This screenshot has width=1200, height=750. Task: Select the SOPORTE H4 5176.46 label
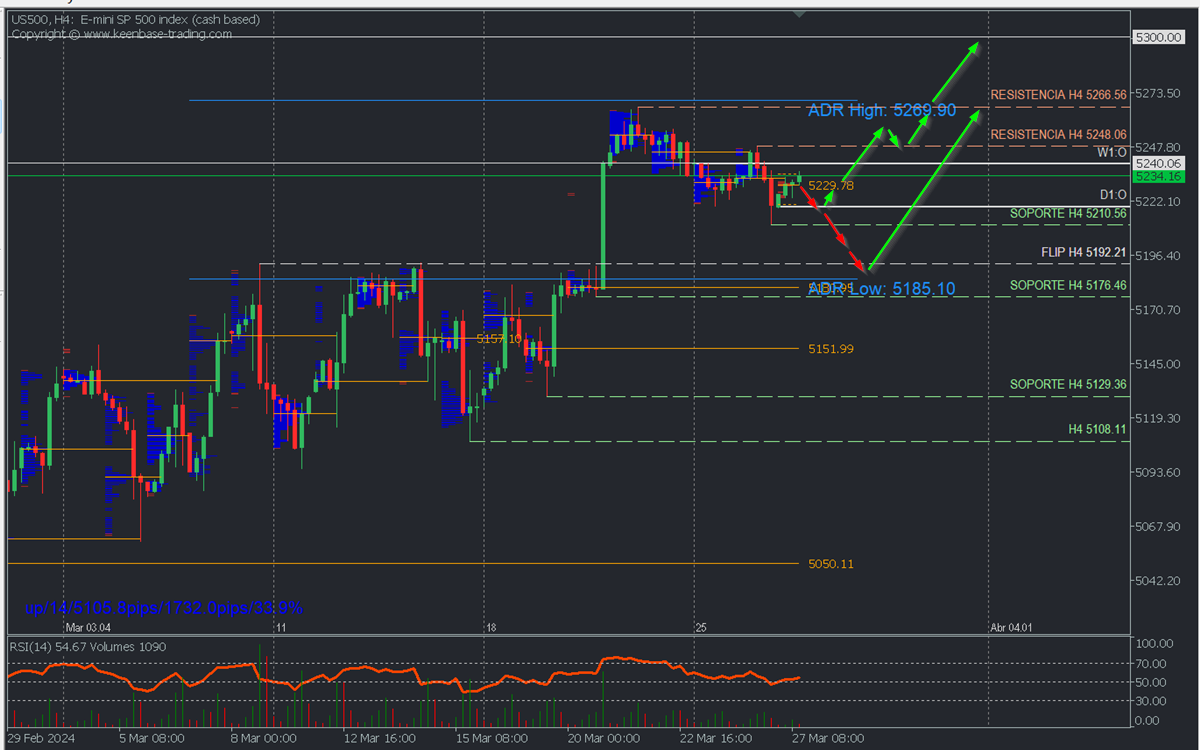coord(1068,285)
